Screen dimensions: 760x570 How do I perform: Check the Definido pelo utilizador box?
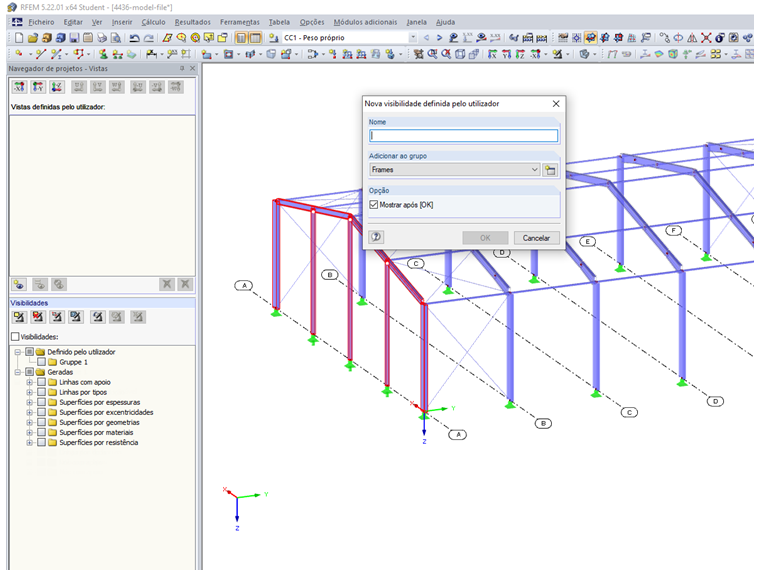tap(30, 352)
